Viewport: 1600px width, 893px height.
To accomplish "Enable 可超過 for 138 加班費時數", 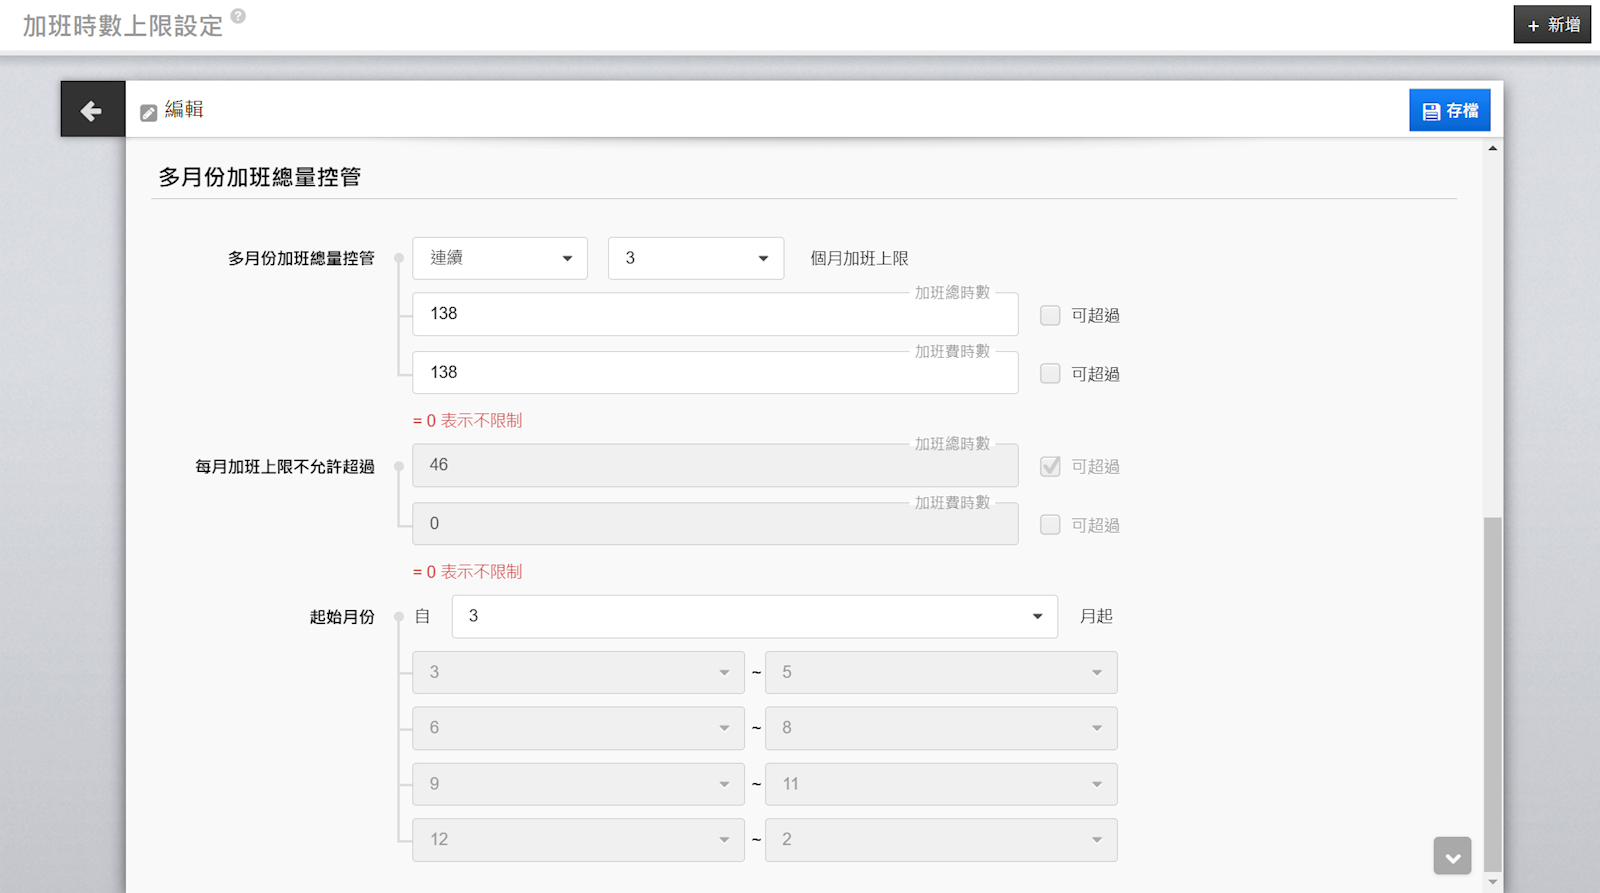I will coord(1050,374).
